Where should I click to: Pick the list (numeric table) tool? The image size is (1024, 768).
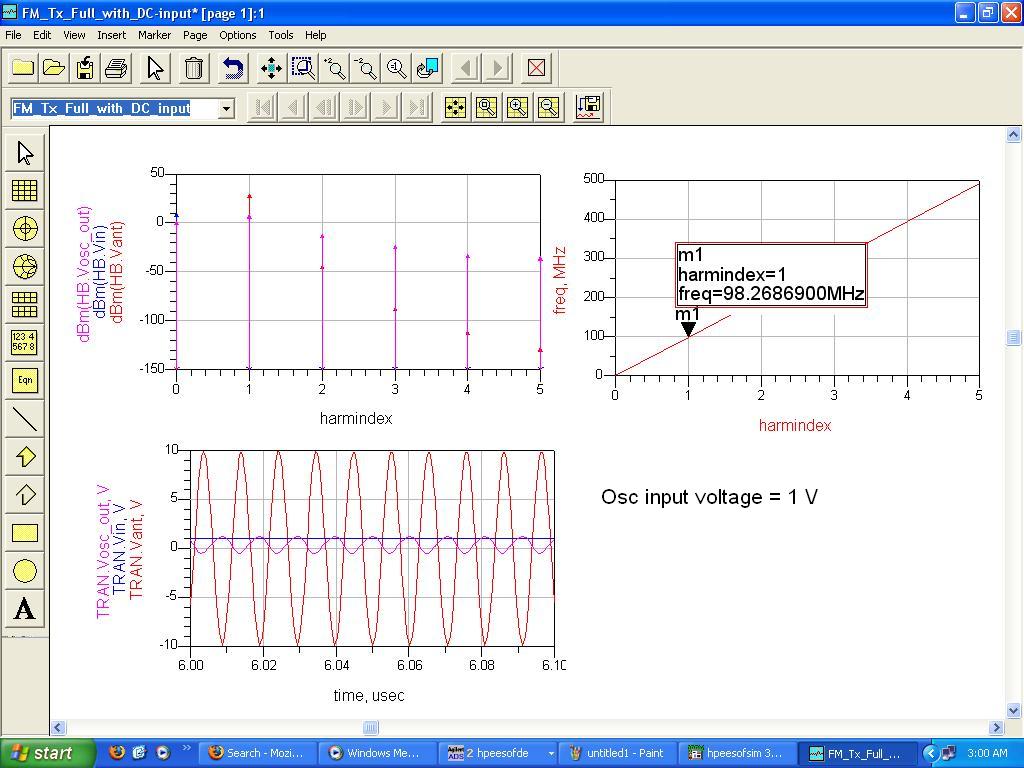(x=25, y=342)
